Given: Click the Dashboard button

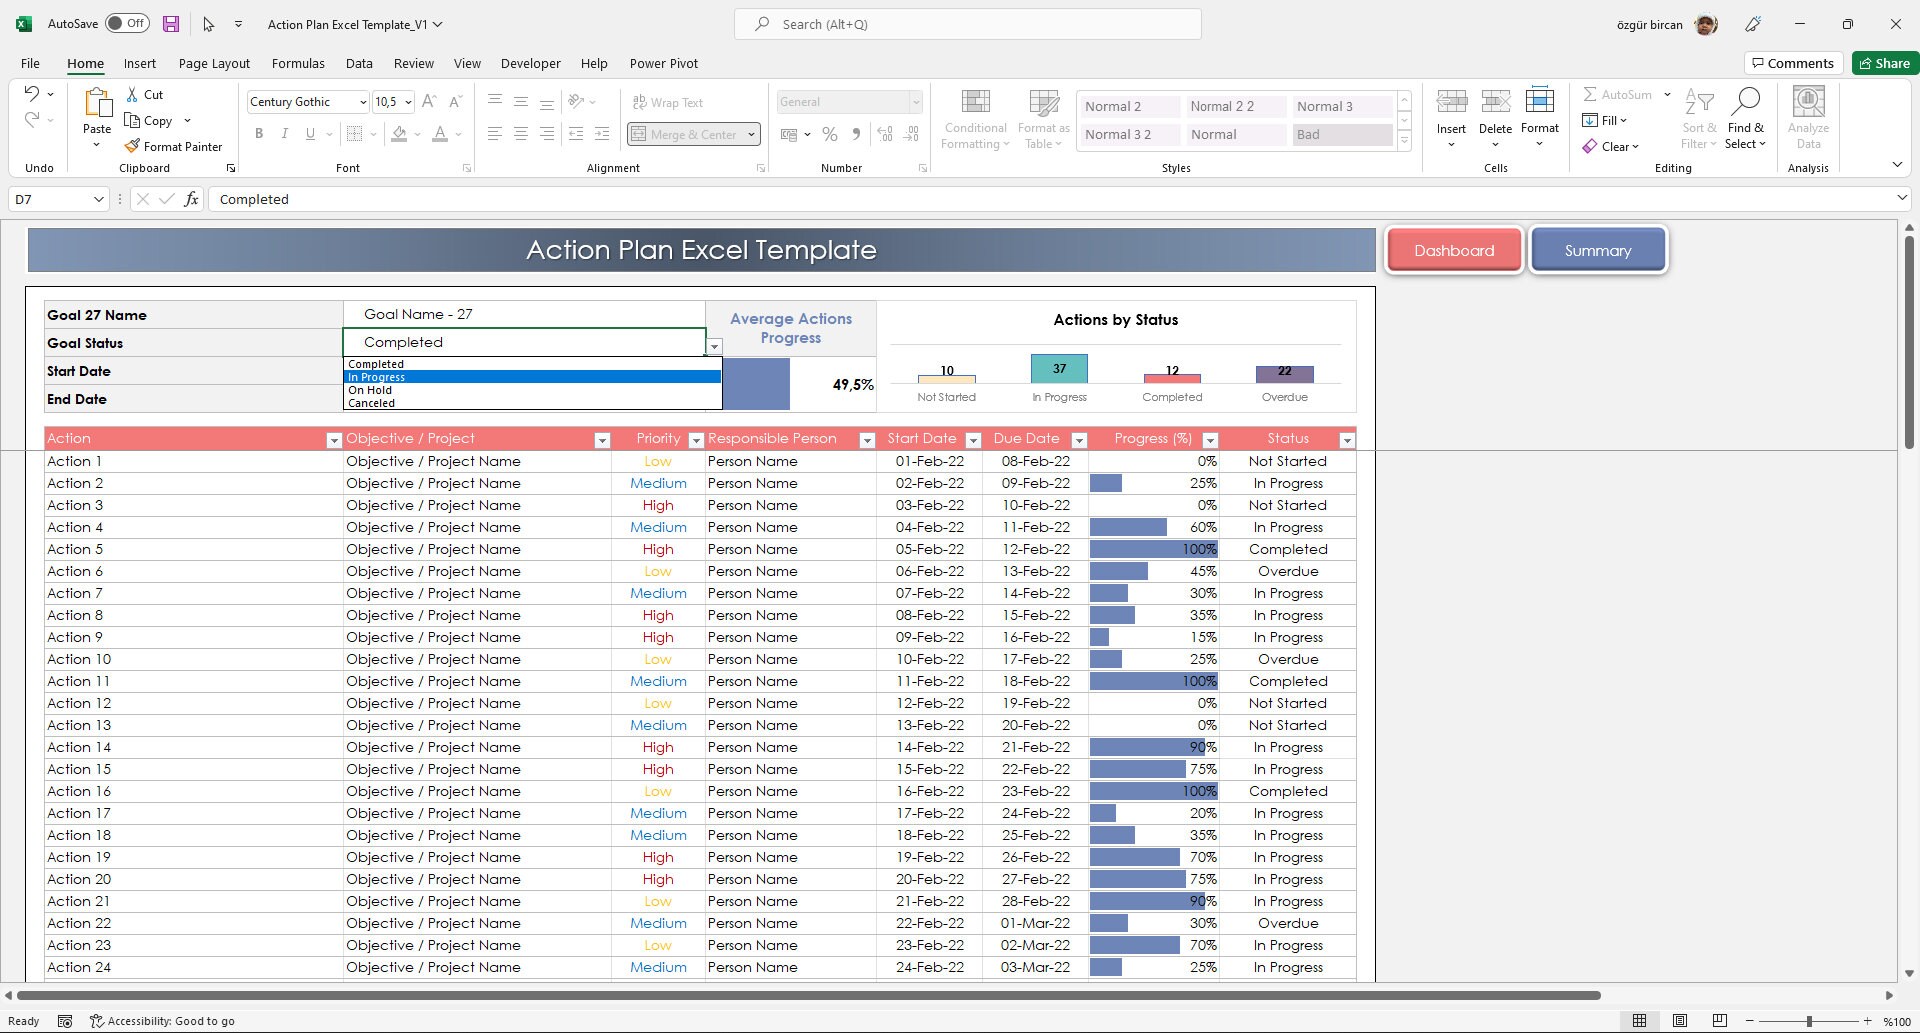Looking at the screenshot, I should point(1453,250).
